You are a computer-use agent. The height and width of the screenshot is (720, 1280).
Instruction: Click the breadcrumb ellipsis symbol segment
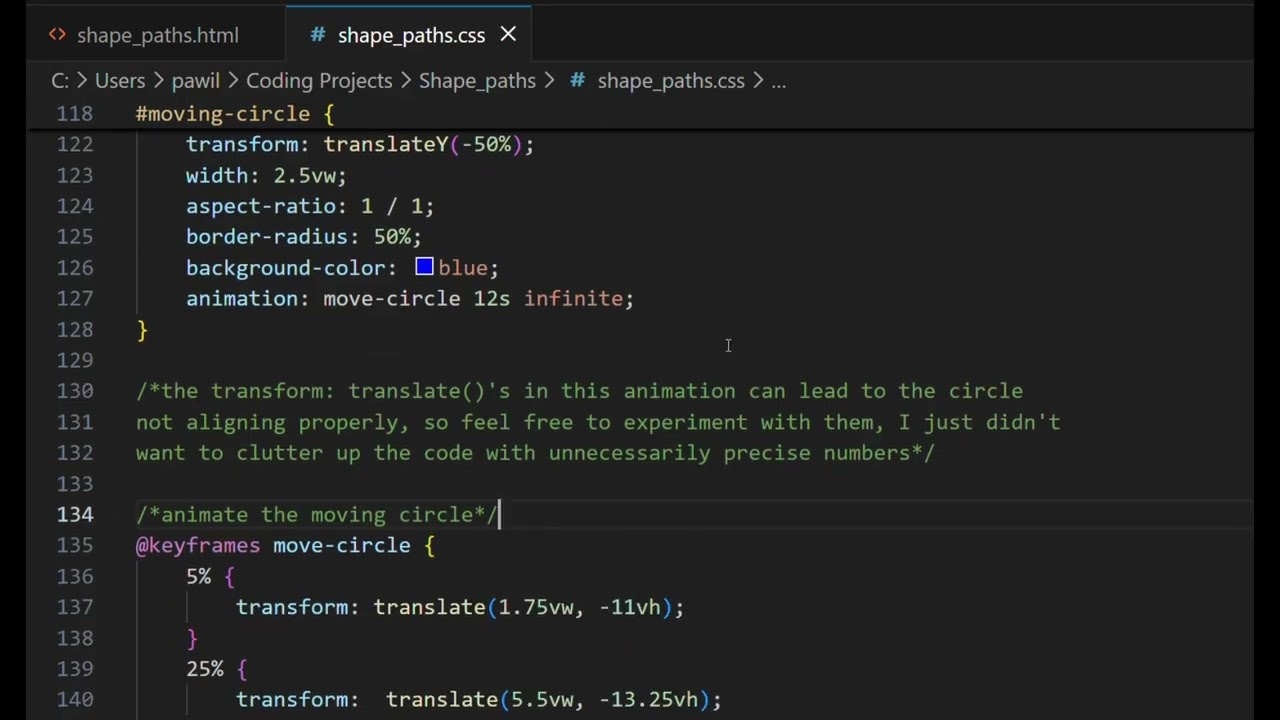tap(778, 81)
